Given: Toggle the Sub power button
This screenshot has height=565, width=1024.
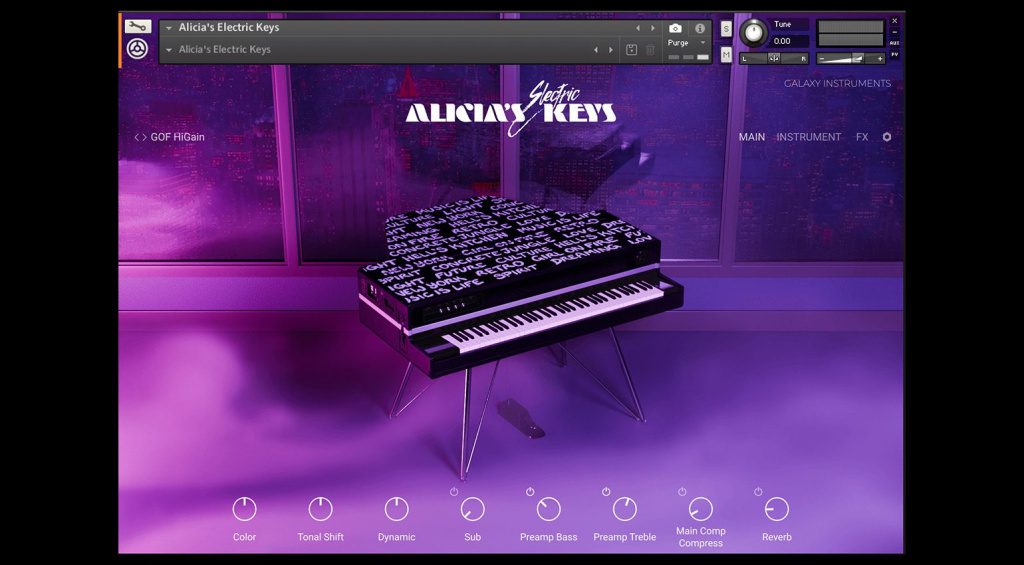Looking at the screenshot, I should [454, 491].
